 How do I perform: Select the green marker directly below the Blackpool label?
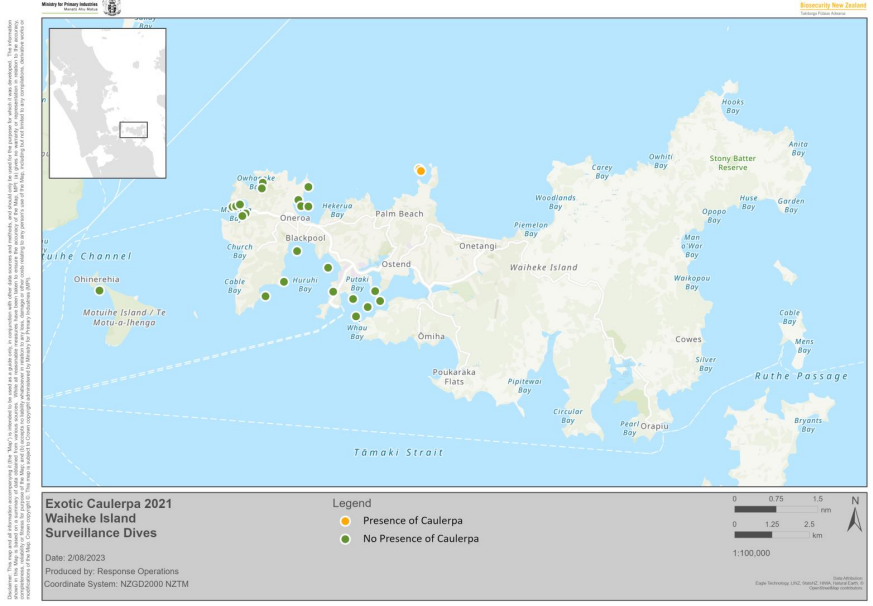(297, 251)
